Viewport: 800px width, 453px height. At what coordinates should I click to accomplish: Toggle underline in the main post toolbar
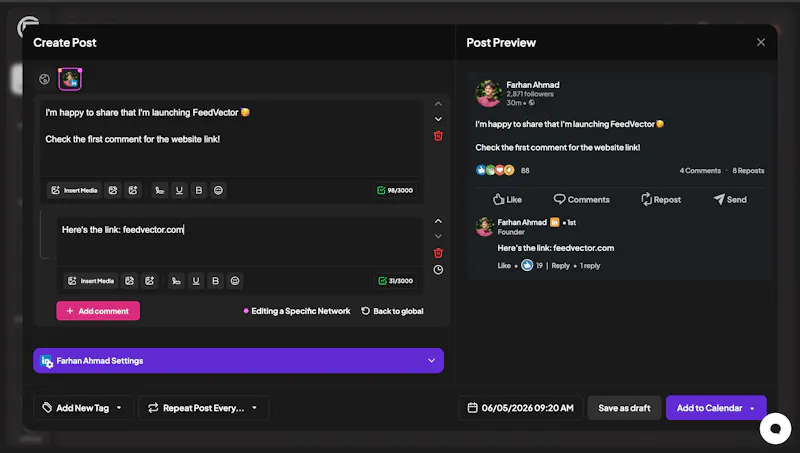click(x=179, y=190)
